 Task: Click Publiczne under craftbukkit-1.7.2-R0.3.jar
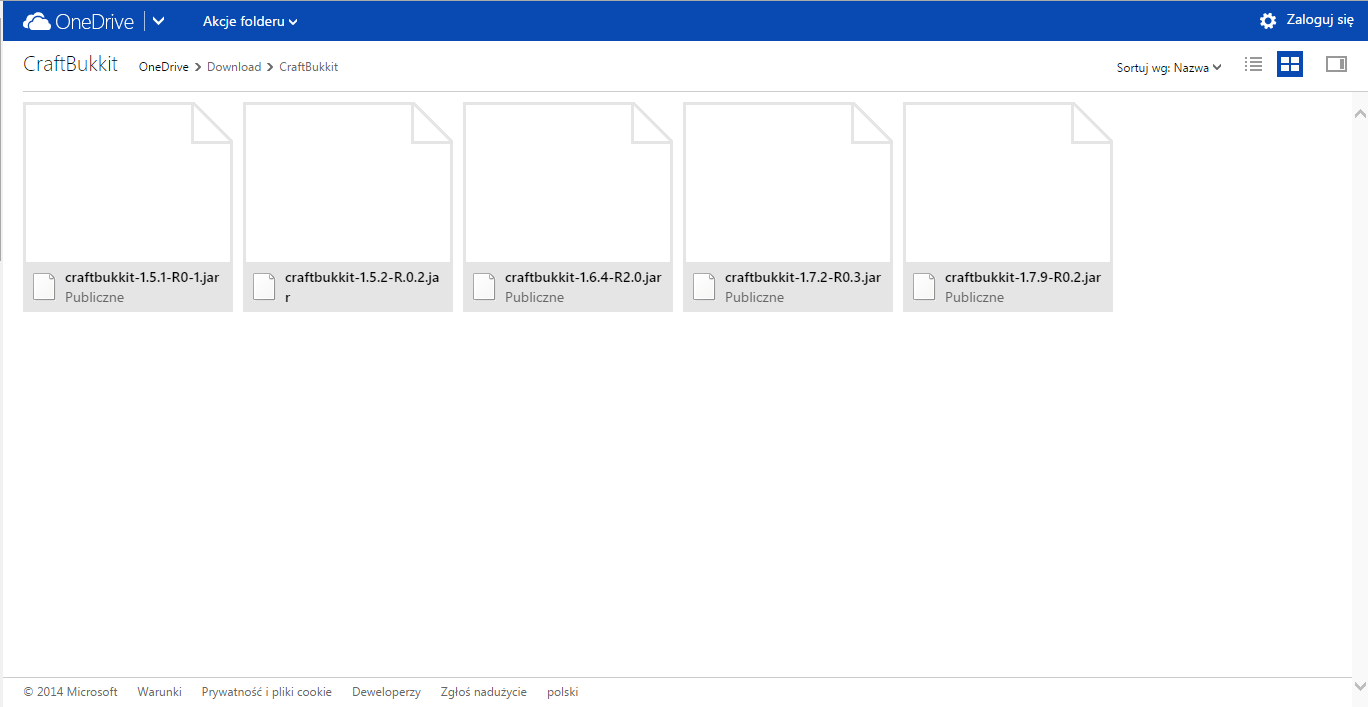[755, 297]
